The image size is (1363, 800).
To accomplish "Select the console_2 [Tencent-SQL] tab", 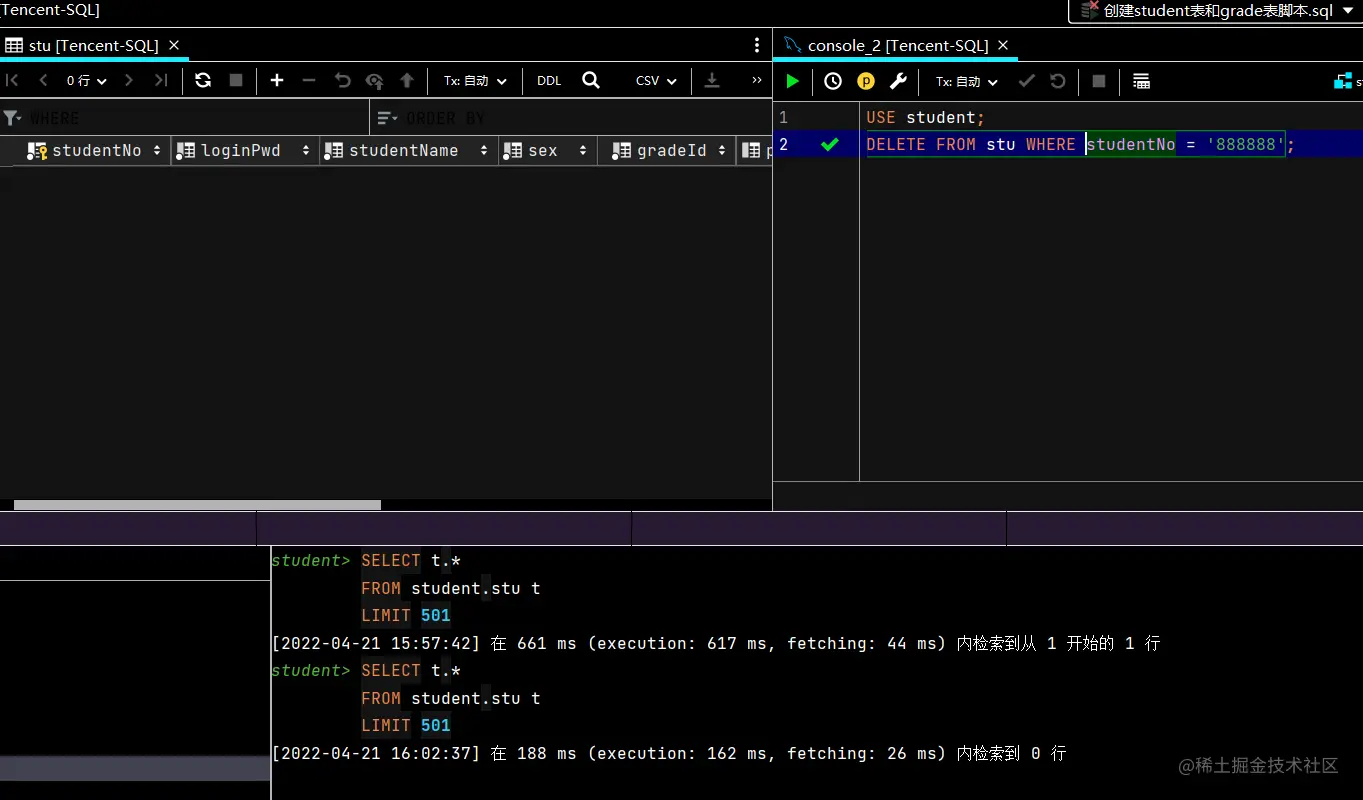I will pos(897,45).
